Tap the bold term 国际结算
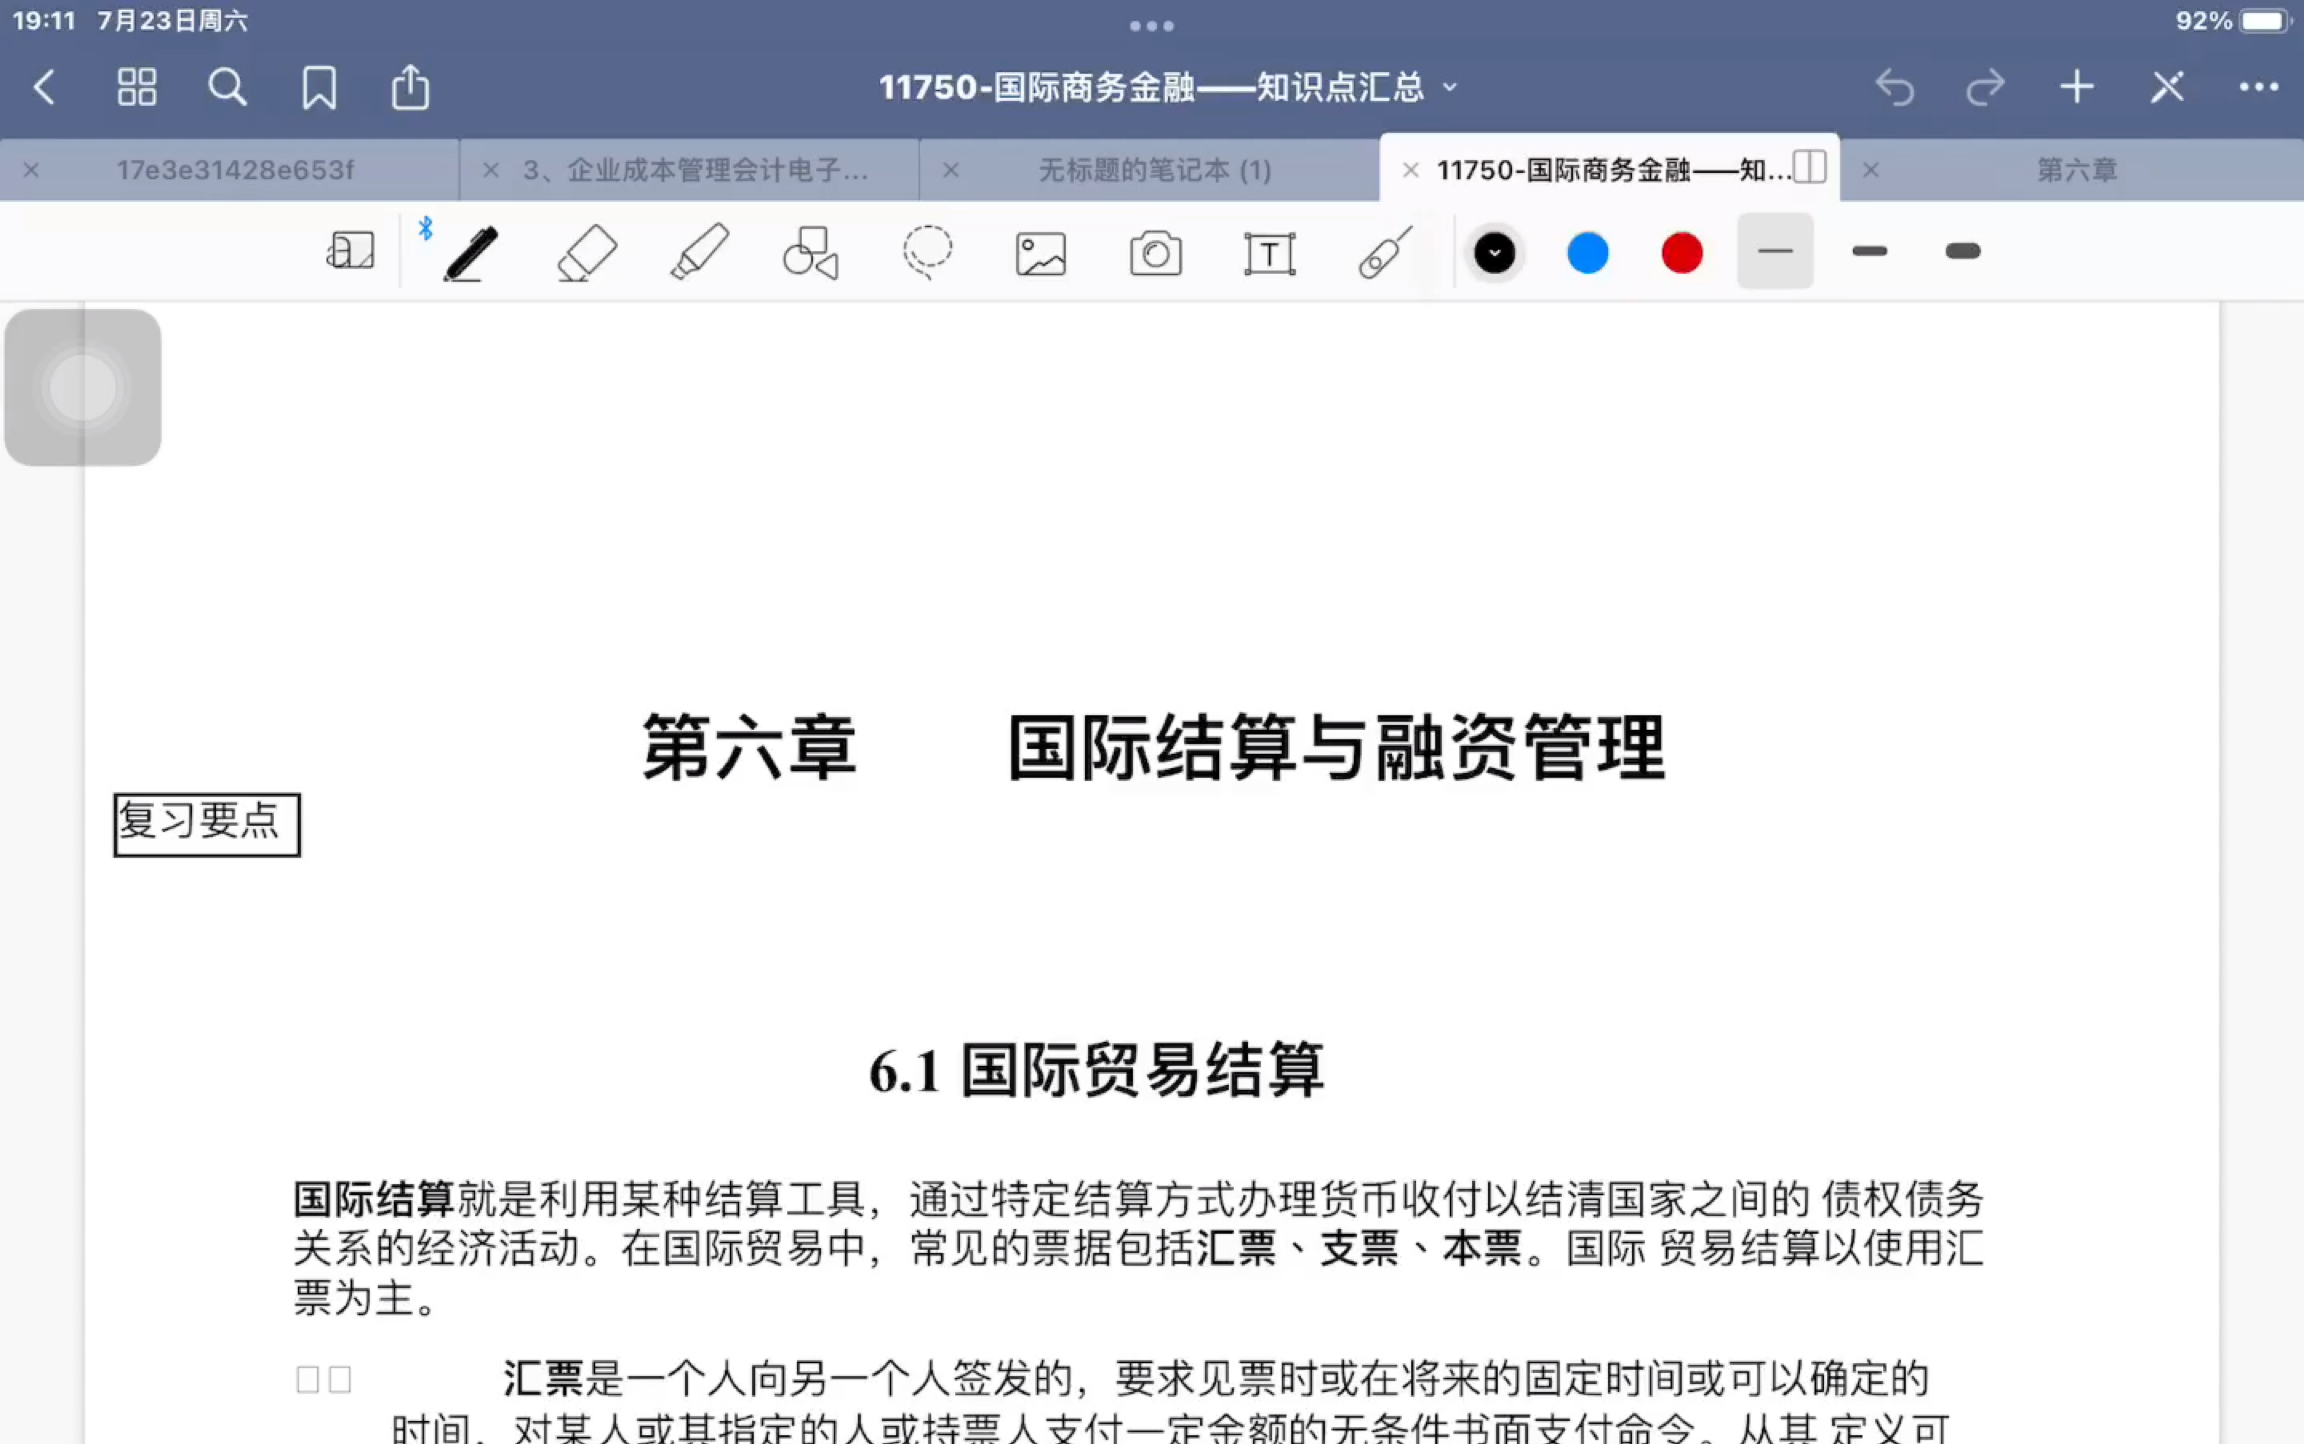Screen dimensions: 2304x1444 [x=374, y=1198]
